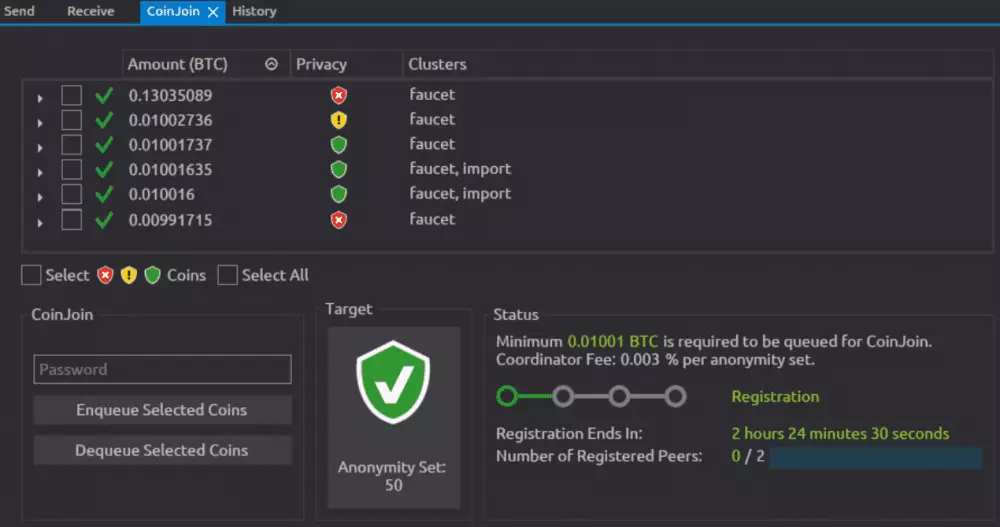Click the green checkmark beside 0.13035089
The image size is (1000, 527).
(104, 96)
